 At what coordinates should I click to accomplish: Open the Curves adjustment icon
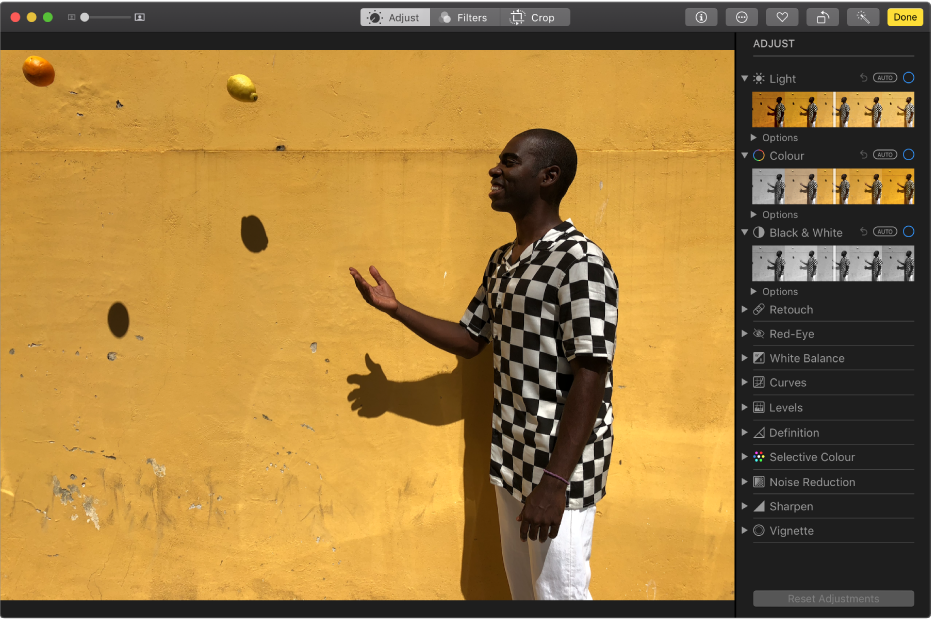761,382
